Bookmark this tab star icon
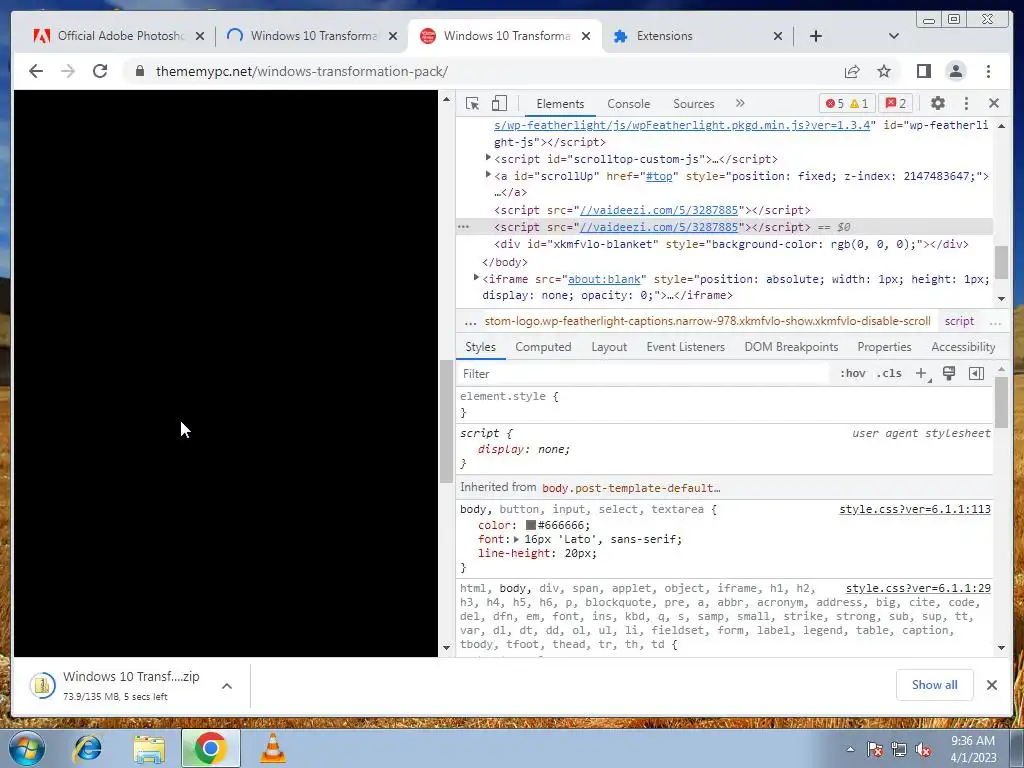 coord(884,71)
